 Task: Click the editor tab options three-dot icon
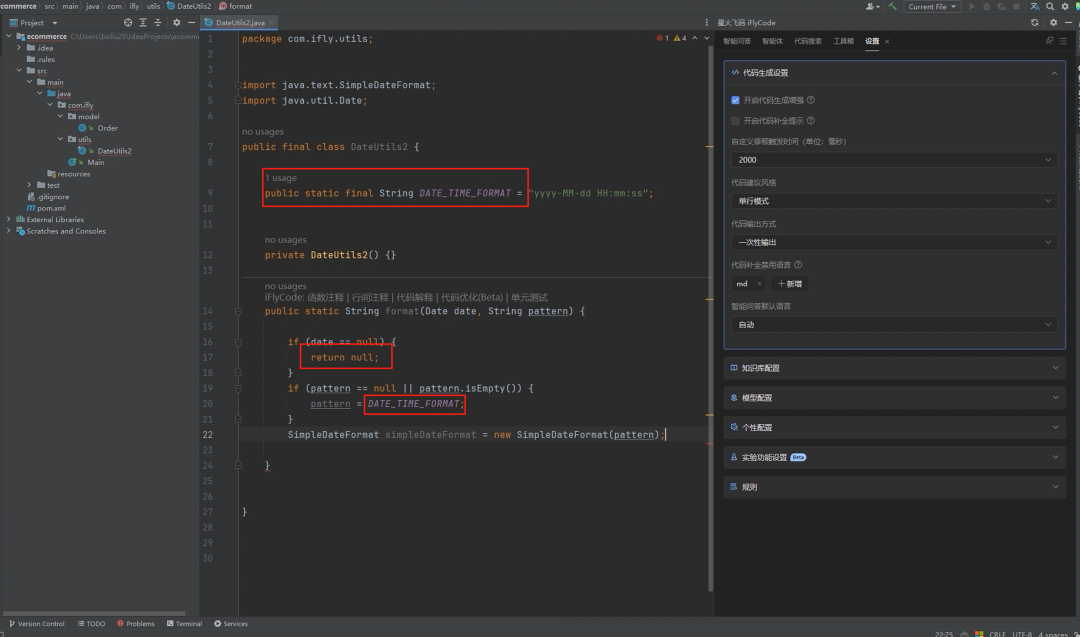click(706, 23)
